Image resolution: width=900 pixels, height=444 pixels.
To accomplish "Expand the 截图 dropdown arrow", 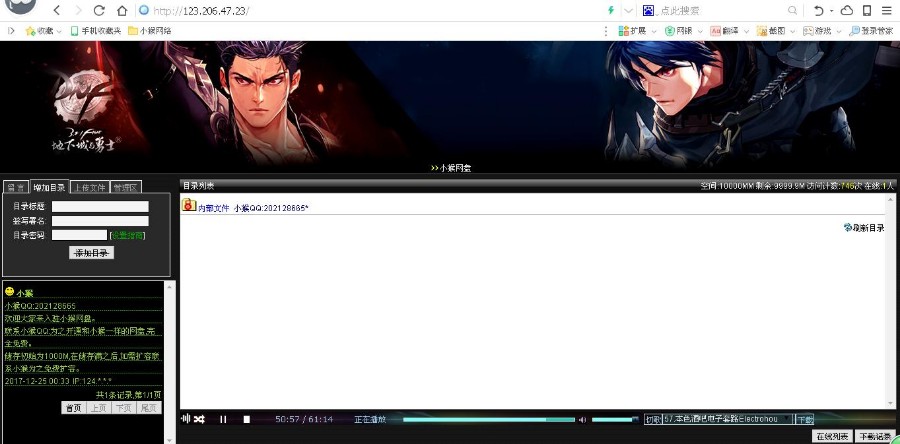I will click(792, 31).
